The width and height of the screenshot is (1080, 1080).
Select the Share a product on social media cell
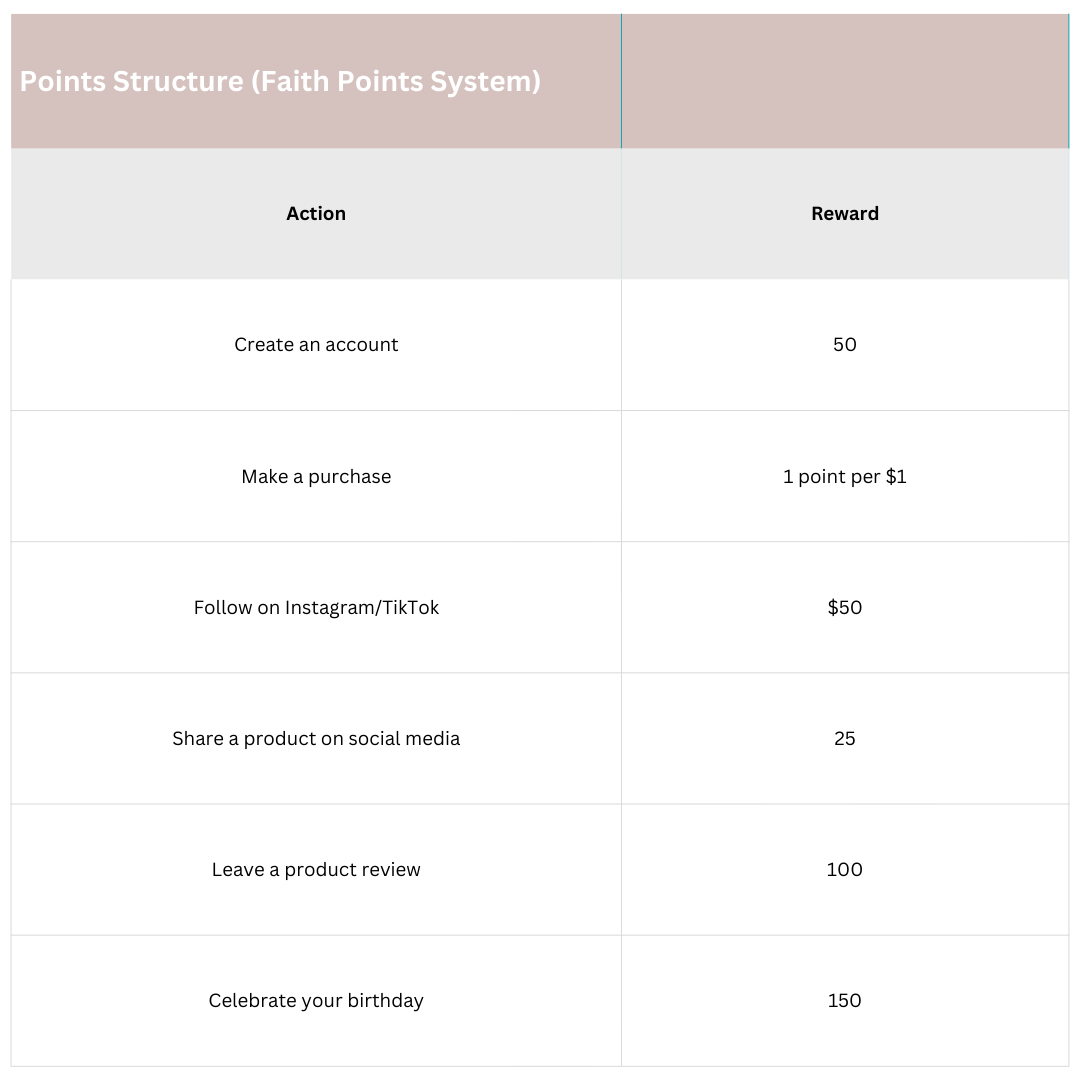[316, 739]
